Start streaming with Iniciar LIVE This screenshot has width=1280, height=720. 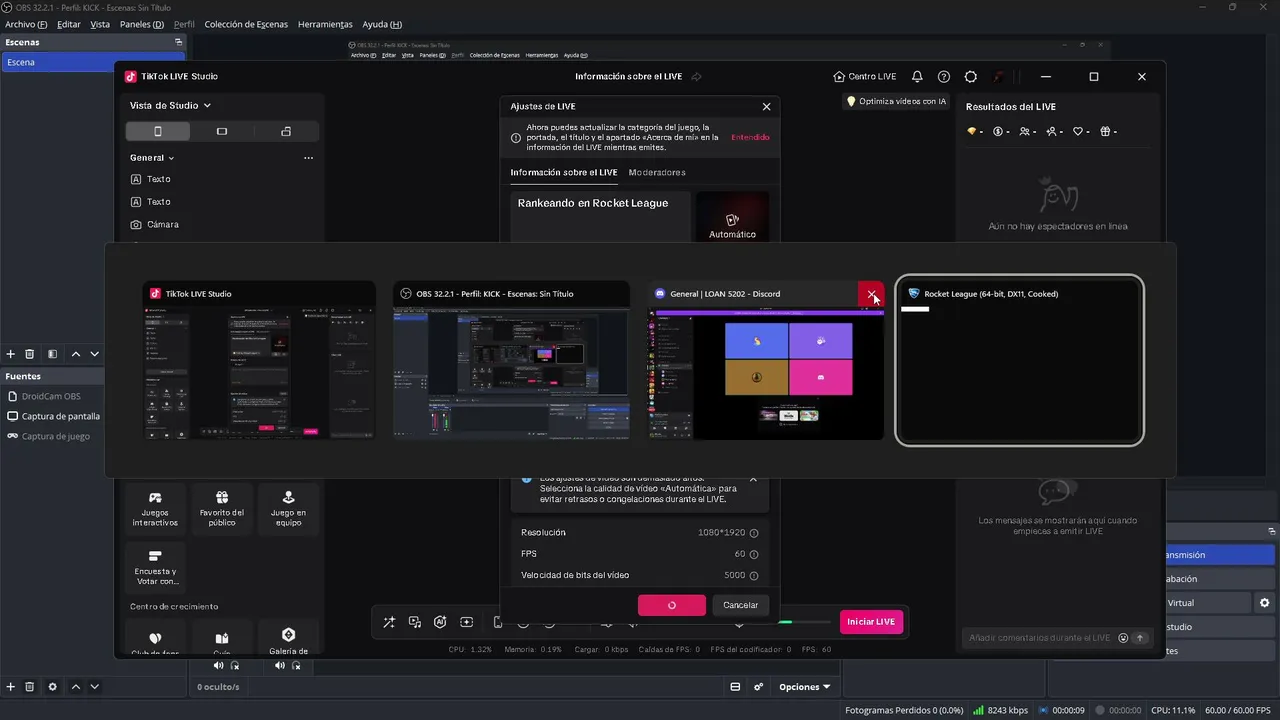pos(871,622)
